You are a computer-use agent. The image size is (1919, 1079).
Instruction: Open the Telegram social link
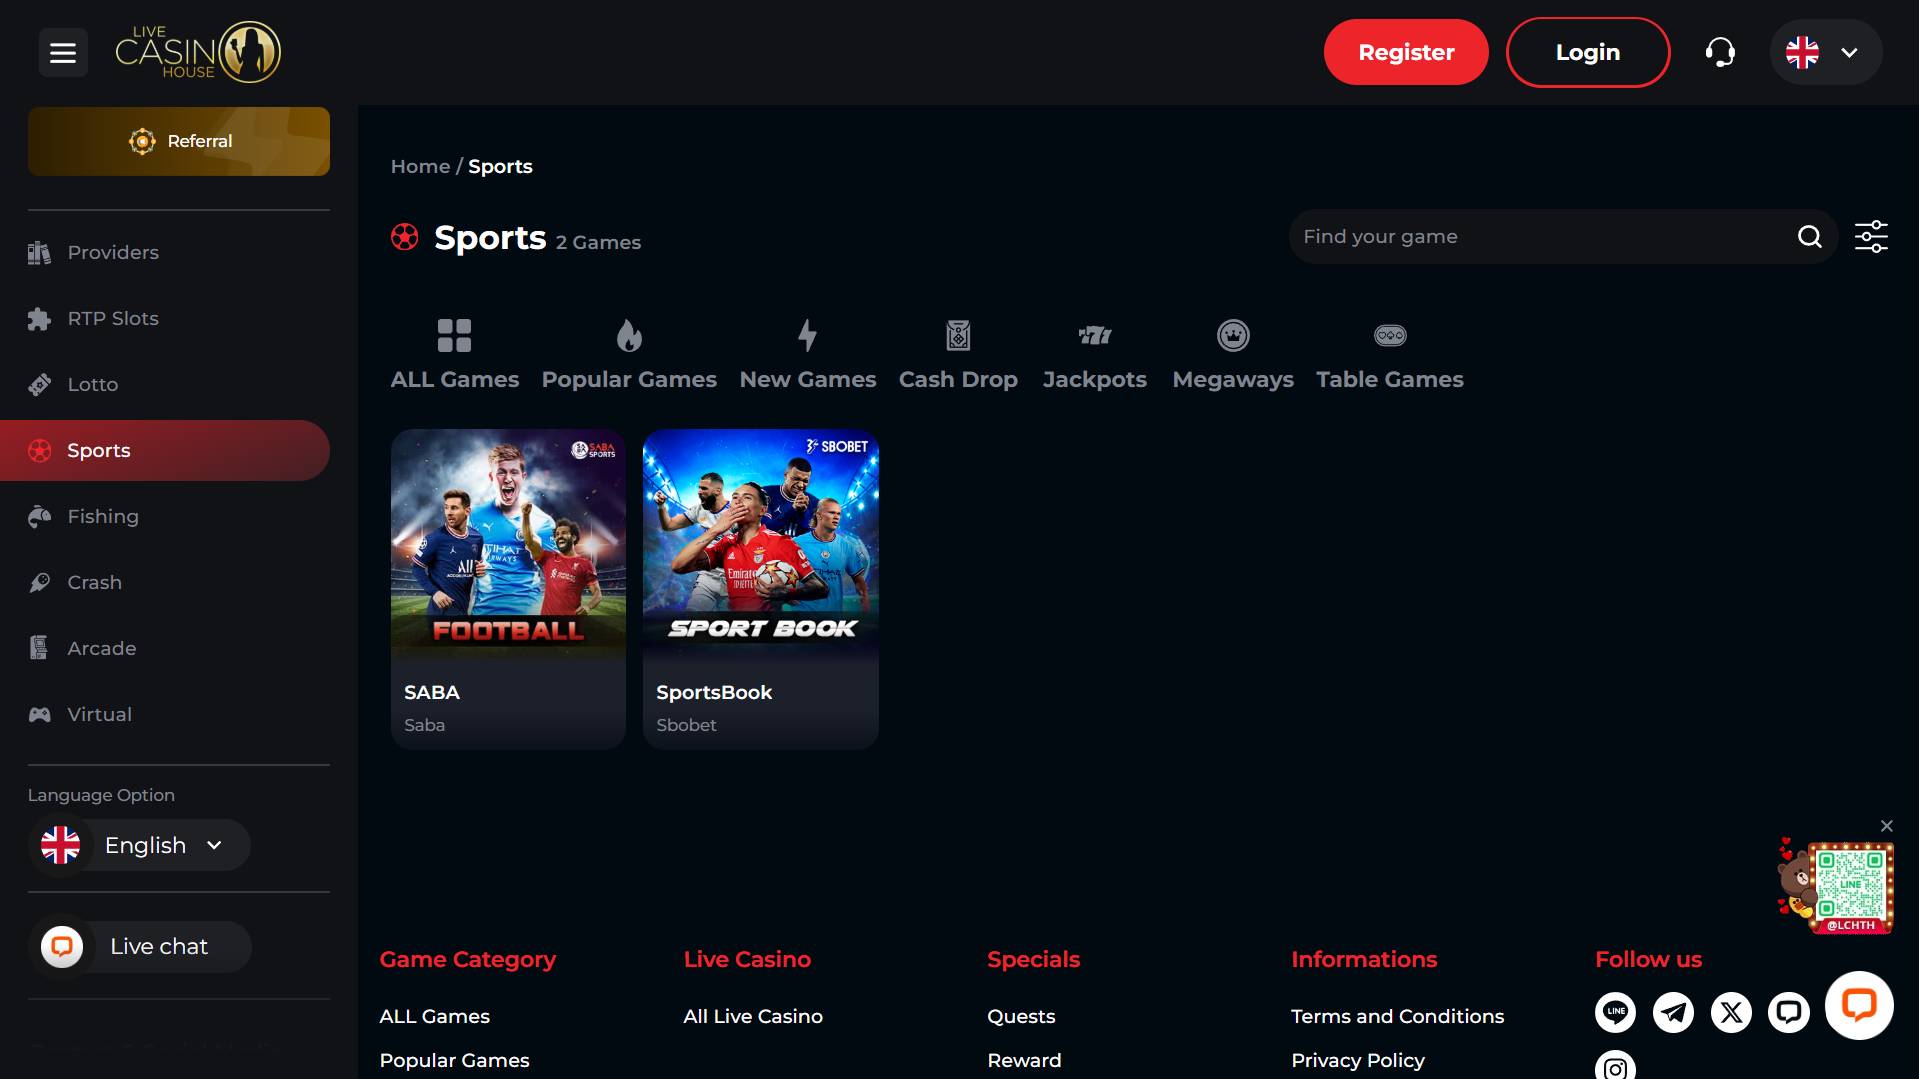(1673, 1012)
